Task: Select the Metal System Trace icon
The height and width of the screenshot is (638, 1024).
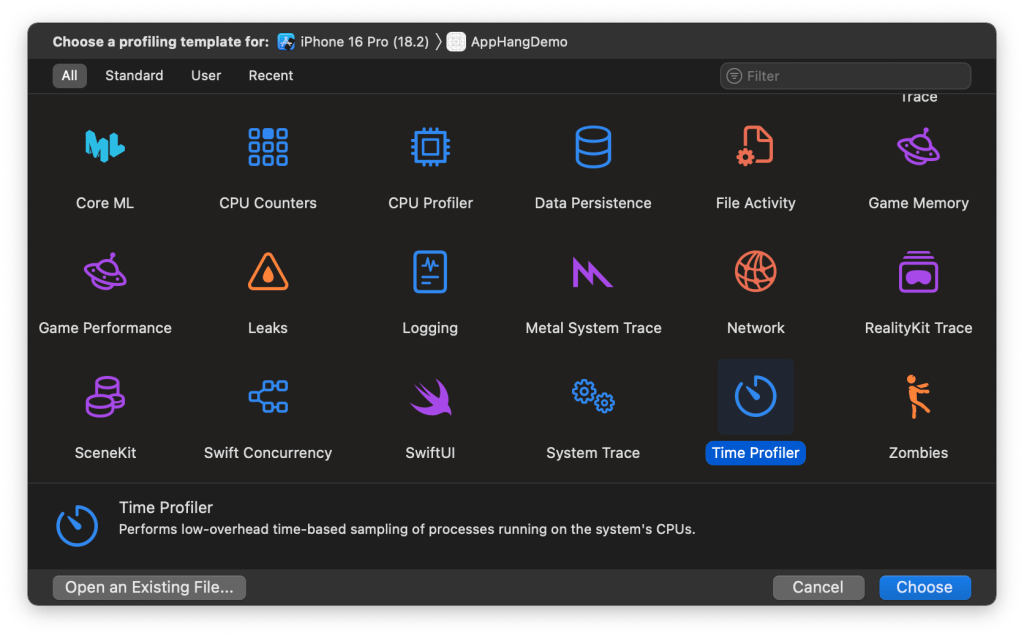Action: [x=593, y=272]
